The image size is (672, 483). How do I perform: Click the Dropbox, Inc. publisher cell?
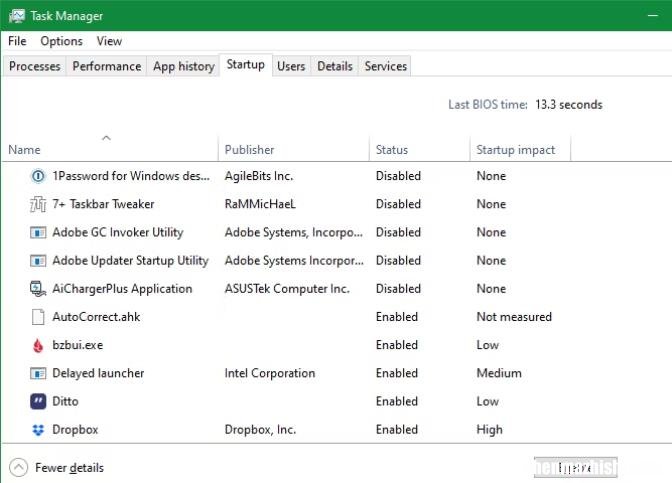[x=260, y=429]
